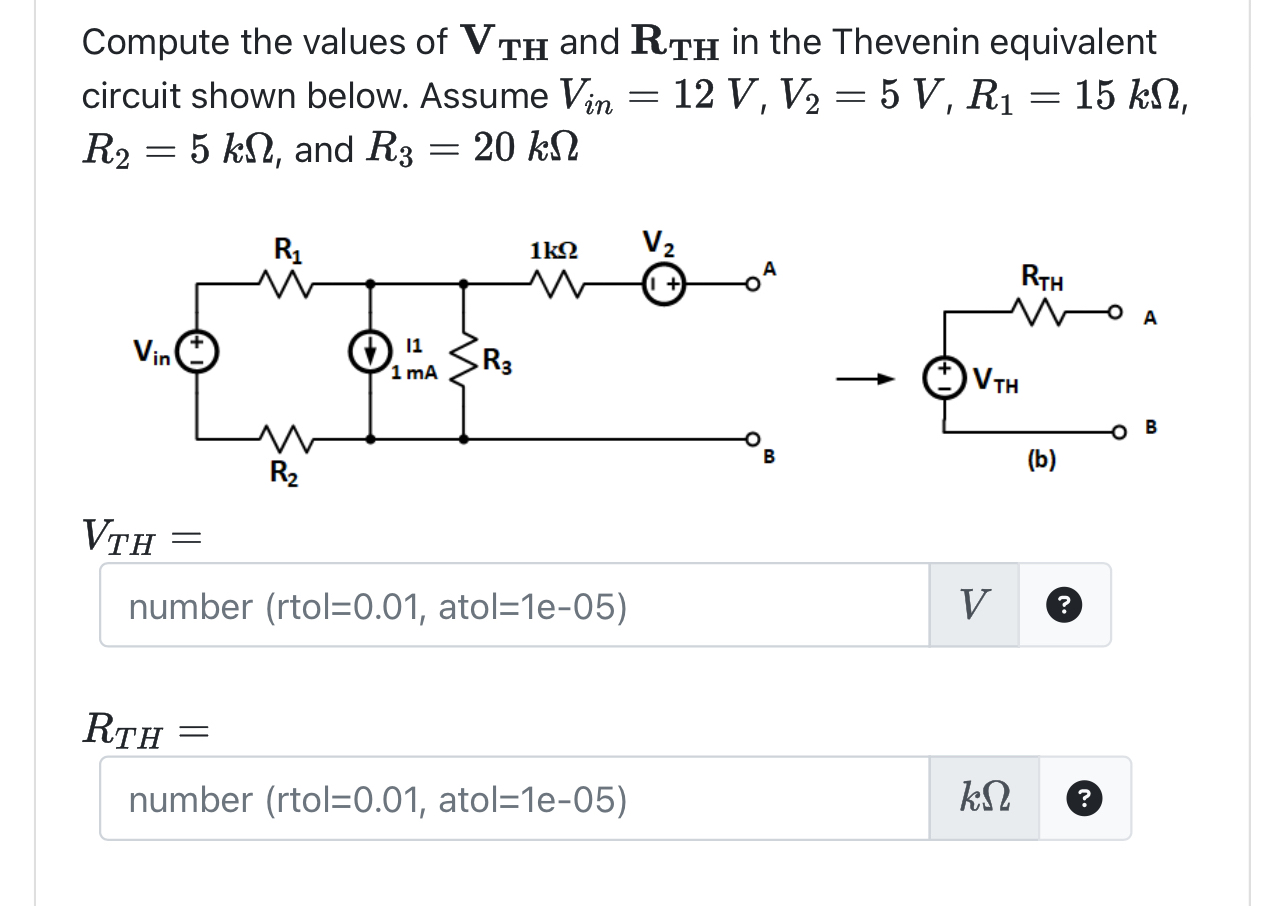Open the help popup for the VTH answer
Viewport: 1284px width, 906px height.
coord(1063,605)
